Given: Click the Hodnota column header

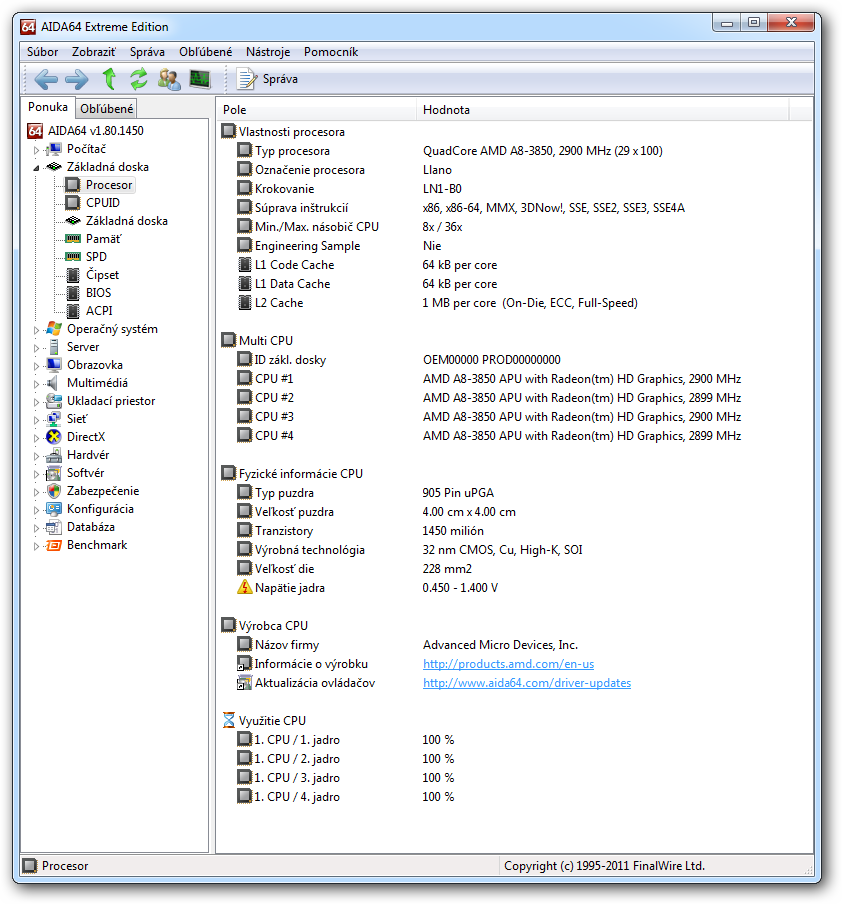Looking at the screenshot, I should (602, 110).
